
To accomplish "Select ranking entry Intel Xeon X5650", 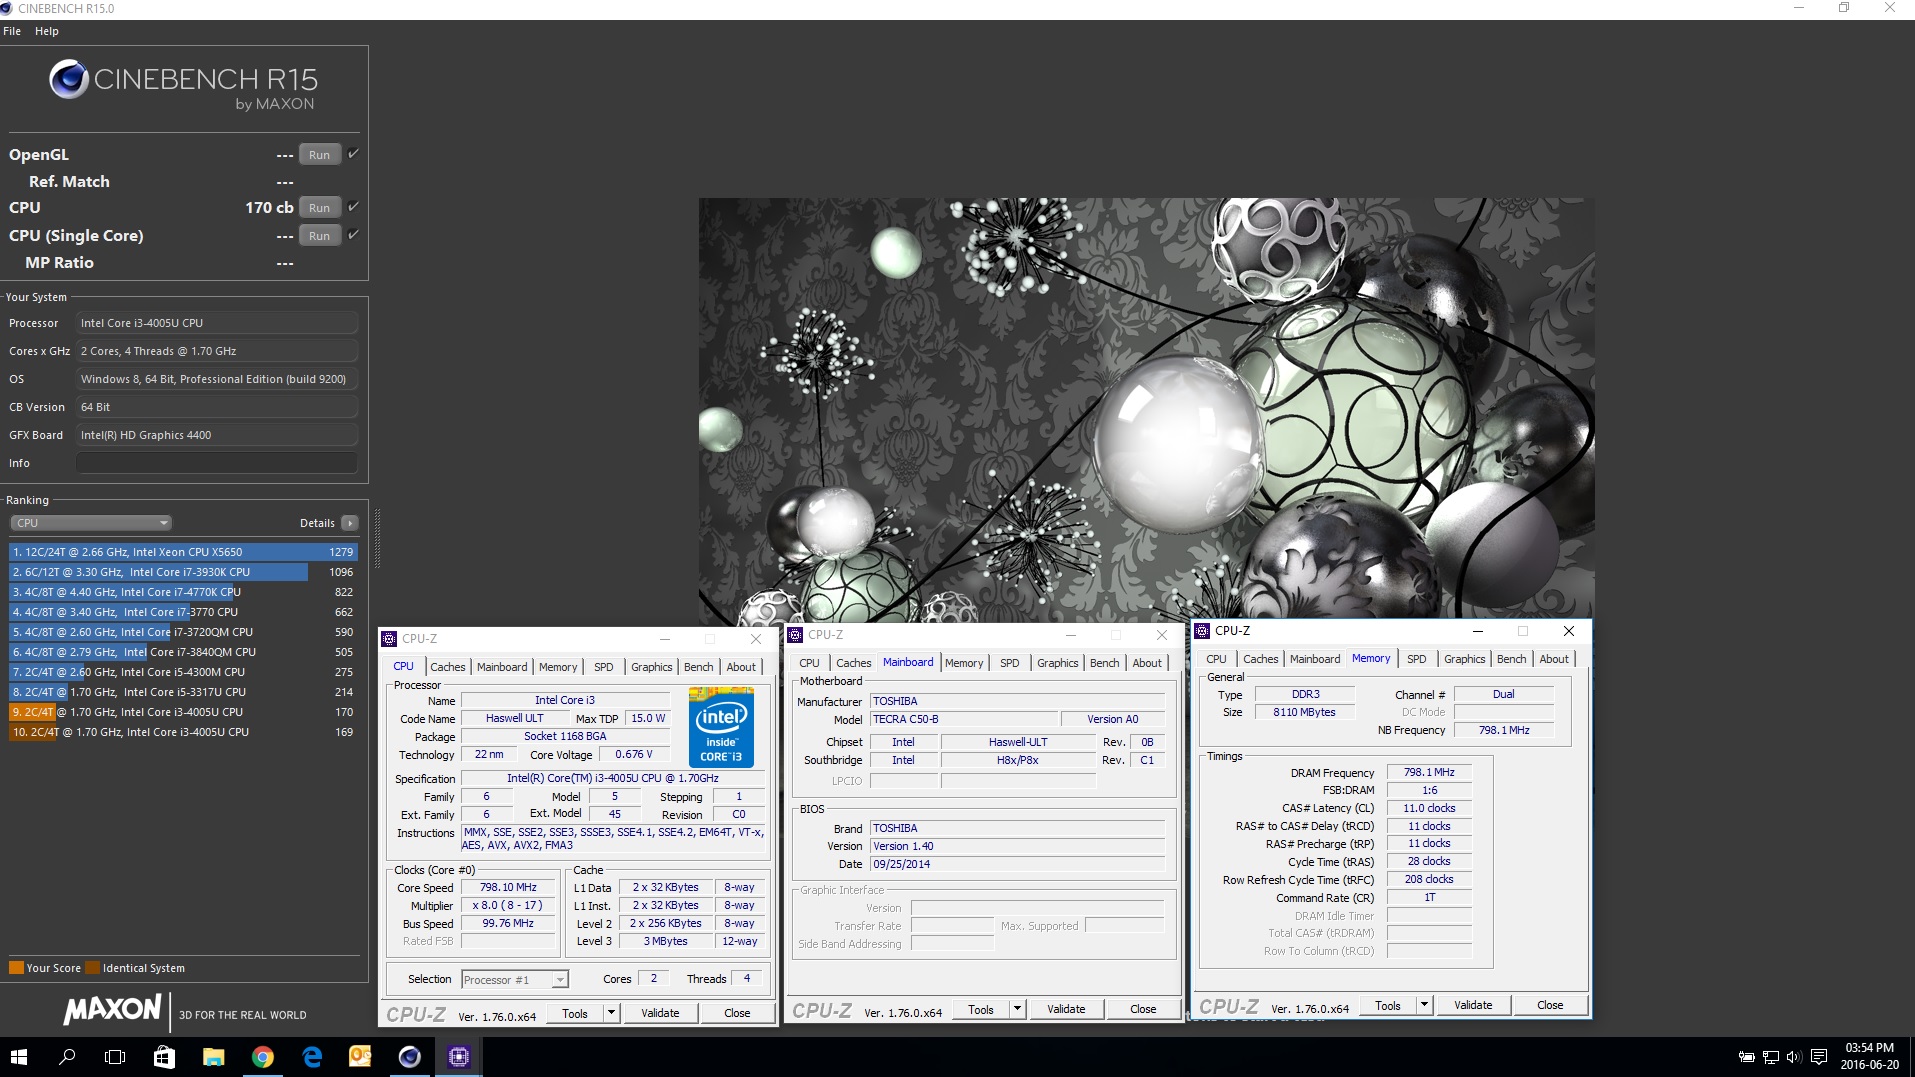I will (183, 552).
